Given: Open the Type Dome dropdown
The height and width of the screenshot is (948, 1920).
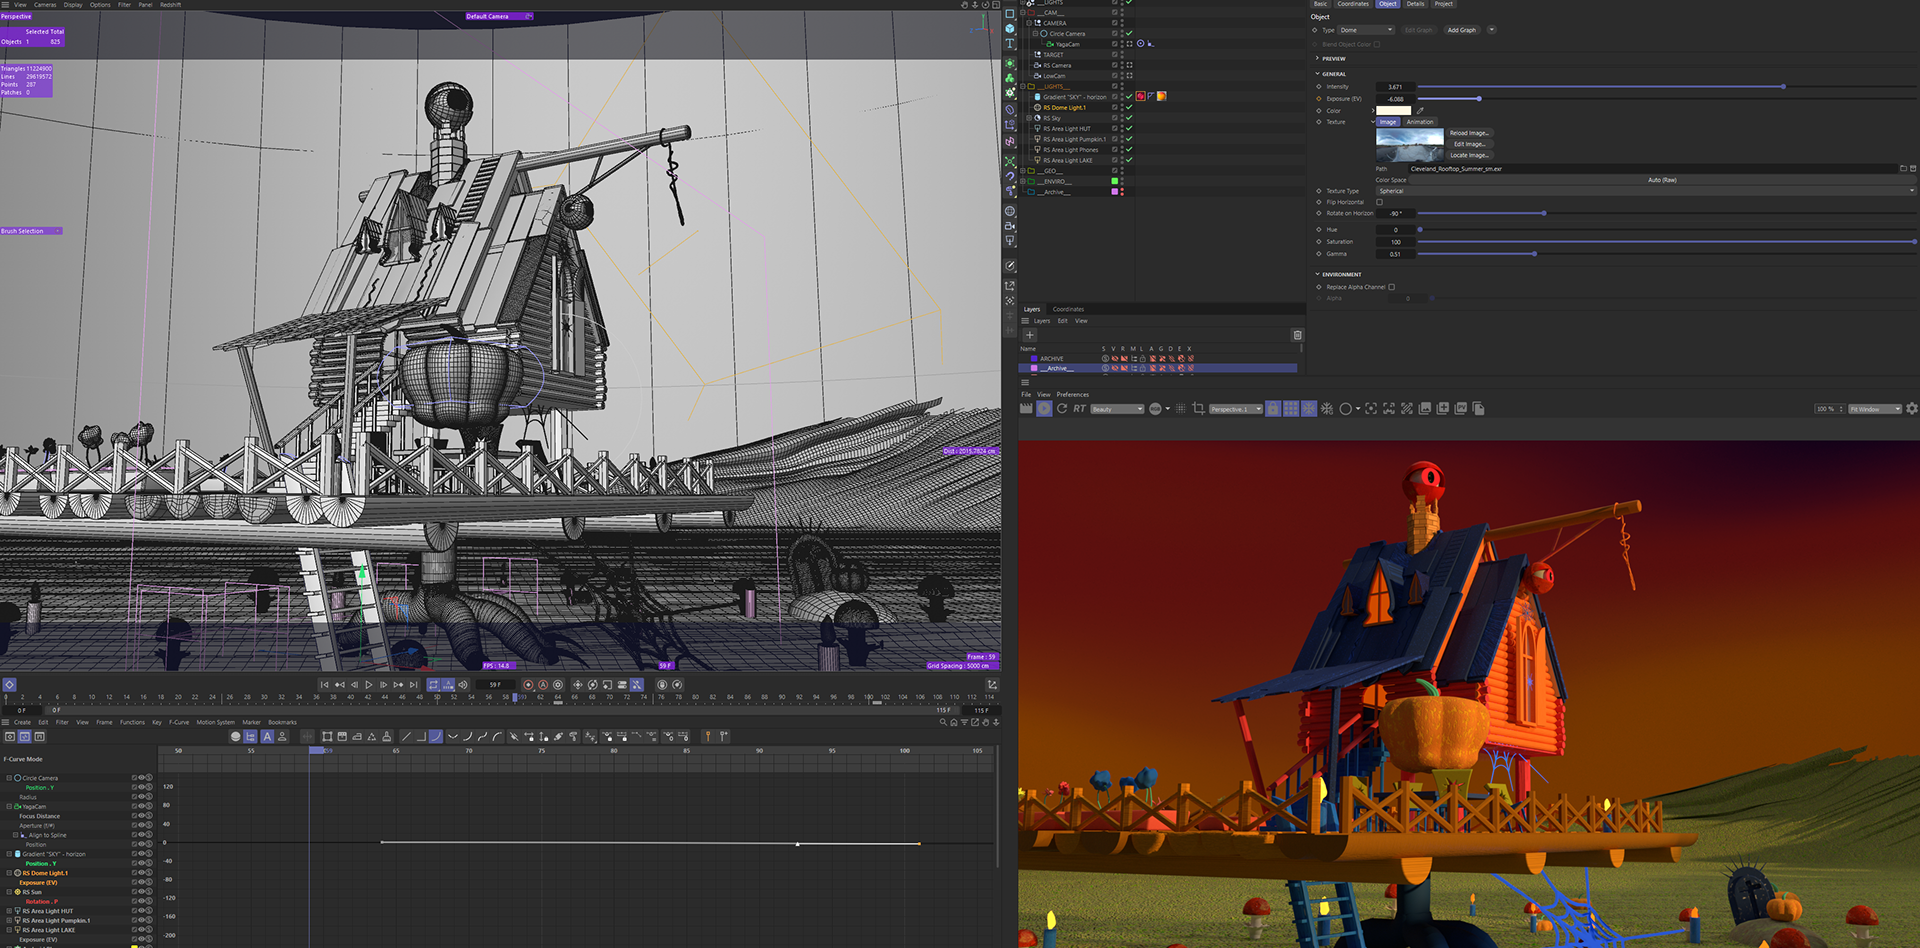Looking at the screenshot, I should 1366,30.
